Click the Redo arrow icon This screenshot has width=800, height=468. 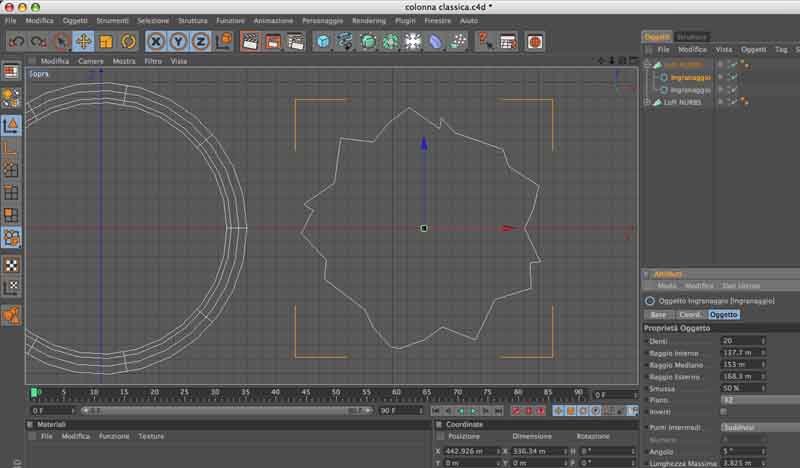pos(39,42)
